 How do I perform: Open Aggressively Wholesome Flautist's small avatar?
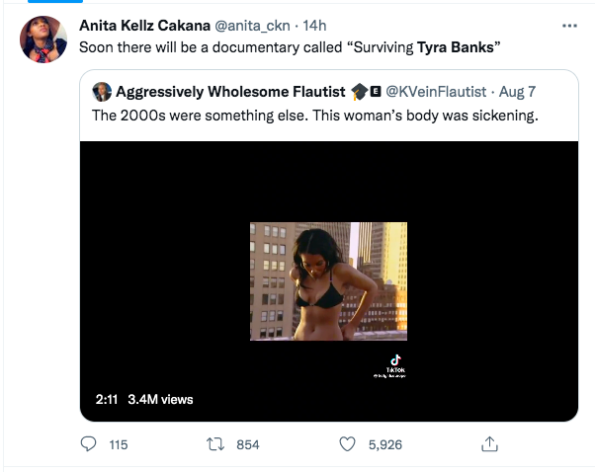coord(102,92)
